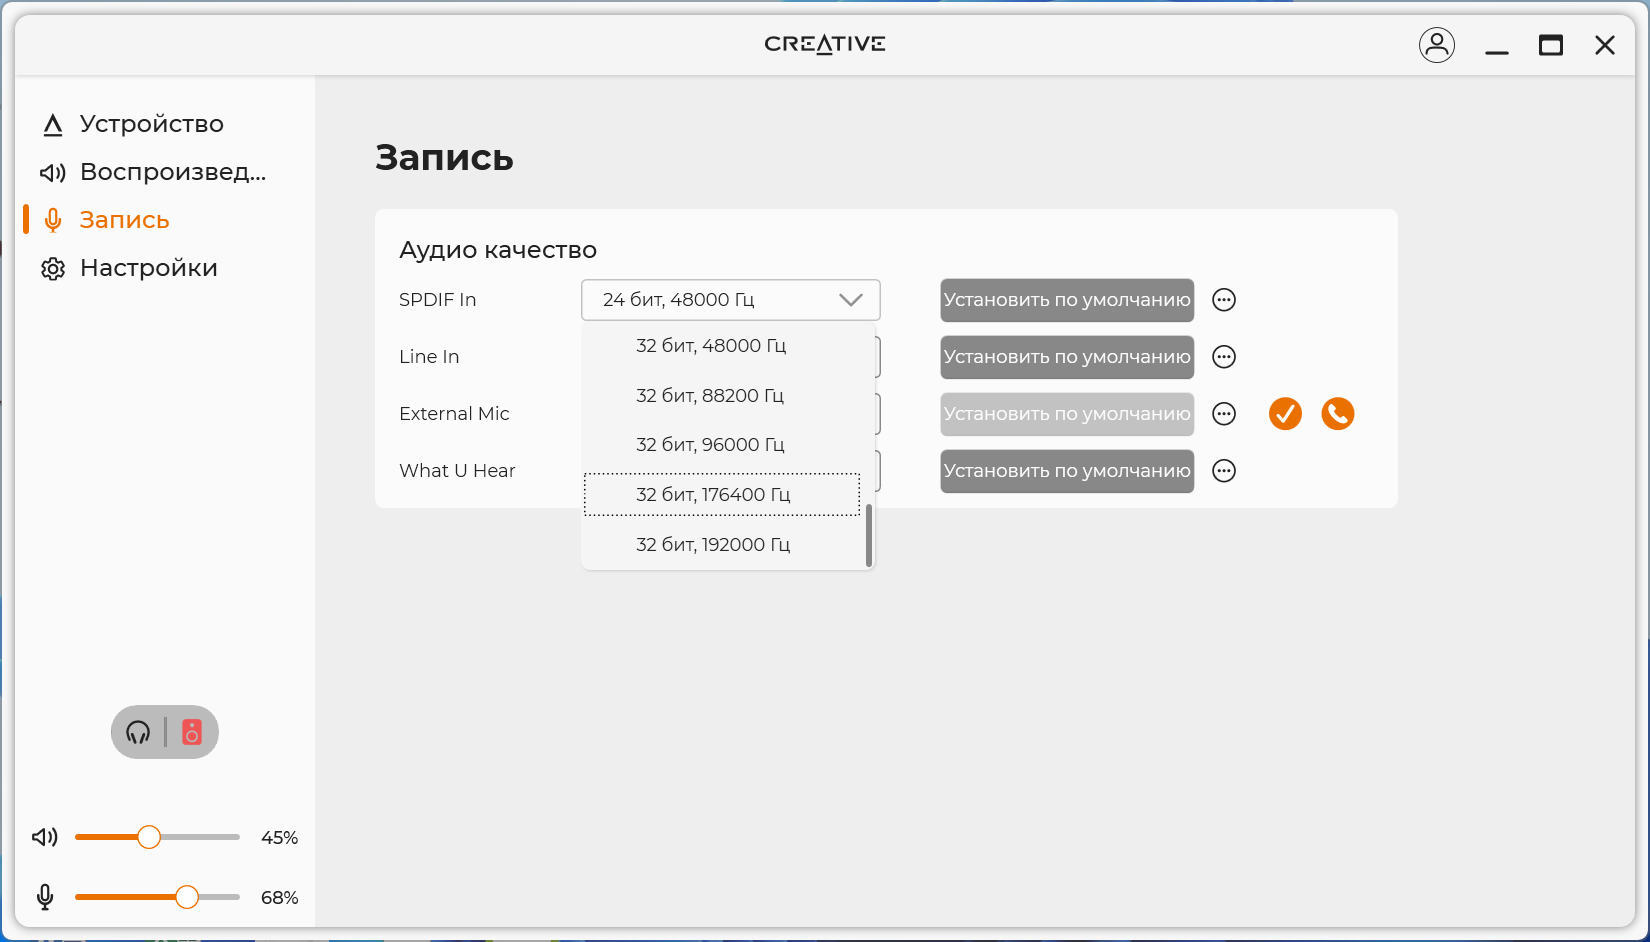Click disabled default button for External Mic

(1067, 414)
